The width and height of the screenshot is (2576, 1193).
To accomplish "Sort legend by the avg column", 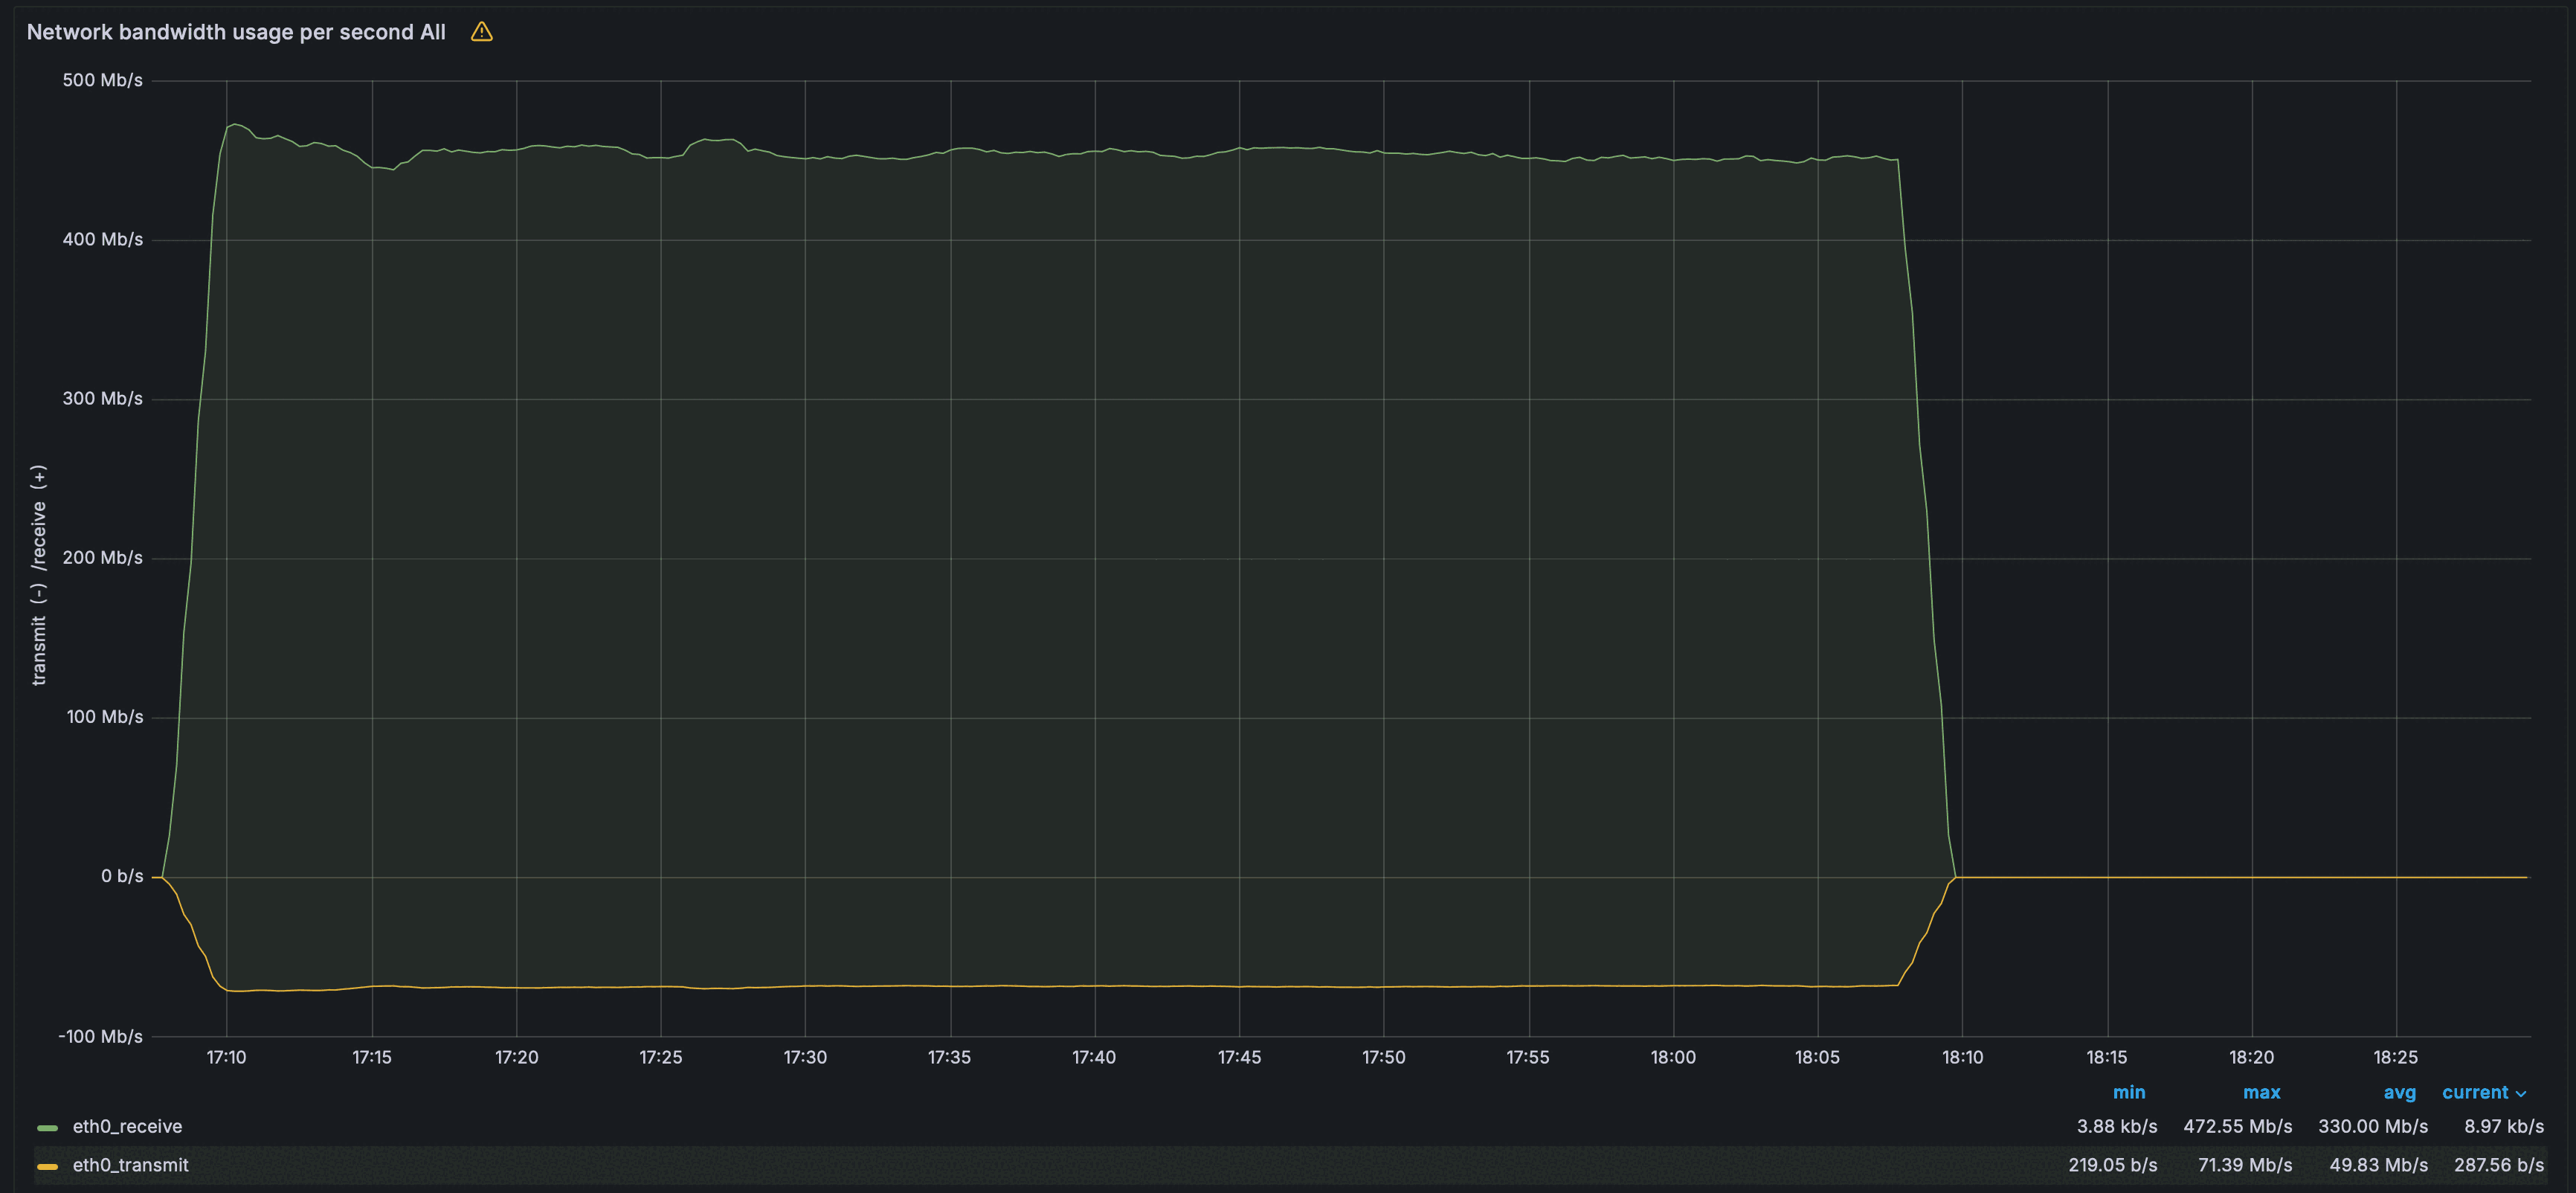I will (2399, 1092).
